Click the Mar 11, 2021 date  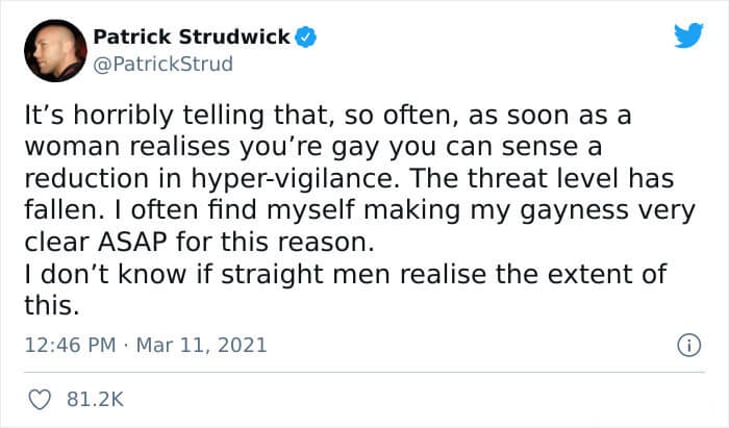coord(201,345)
